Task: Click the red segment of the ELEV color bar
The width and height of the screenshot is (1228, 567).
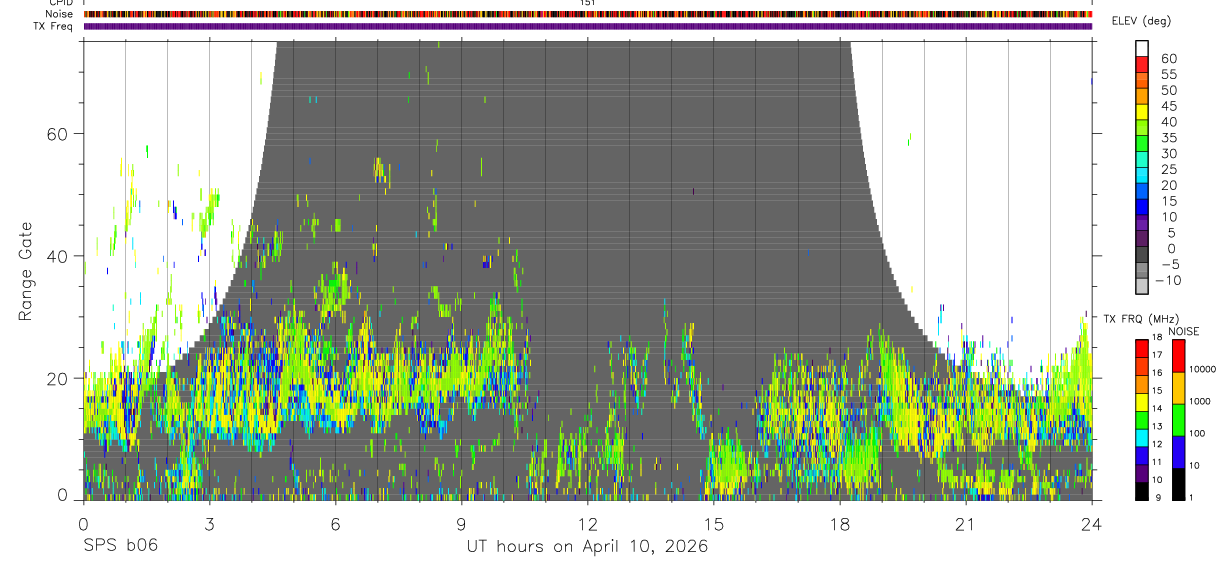Action: pyautogui.click(x=1142, y=63)
